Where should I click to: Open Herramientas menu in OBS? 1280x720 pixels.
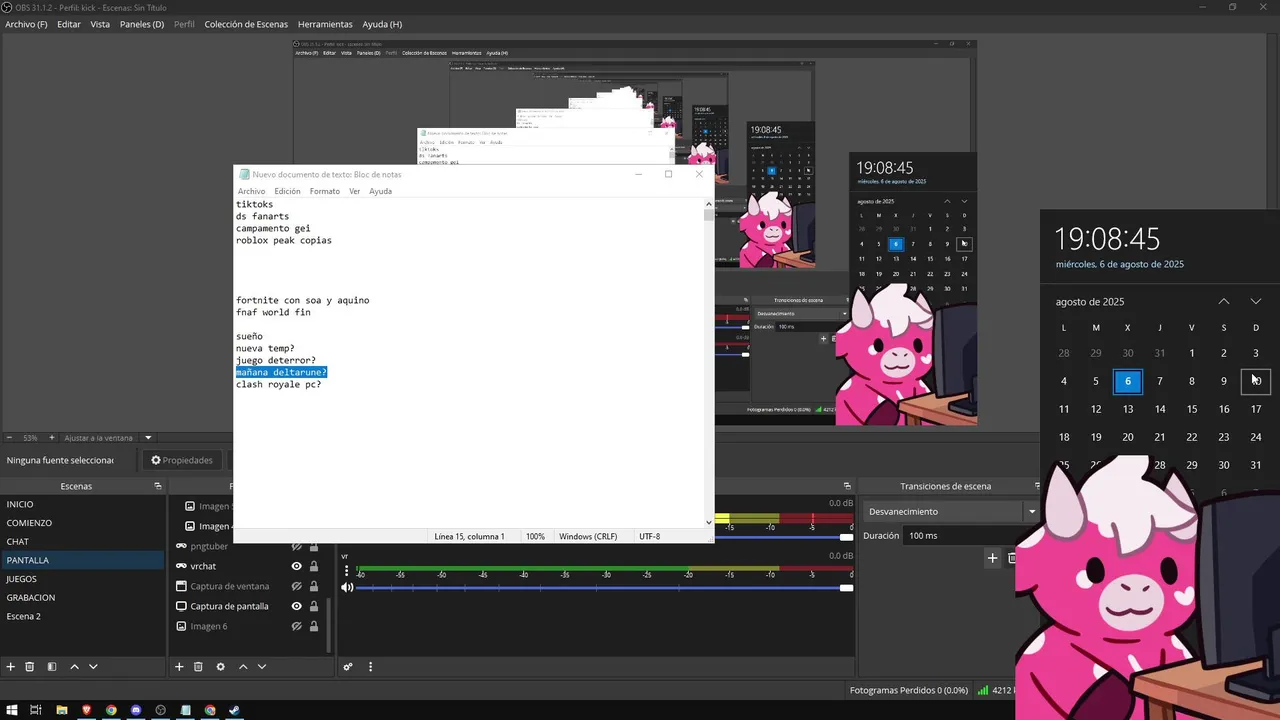tap(325, 24)
